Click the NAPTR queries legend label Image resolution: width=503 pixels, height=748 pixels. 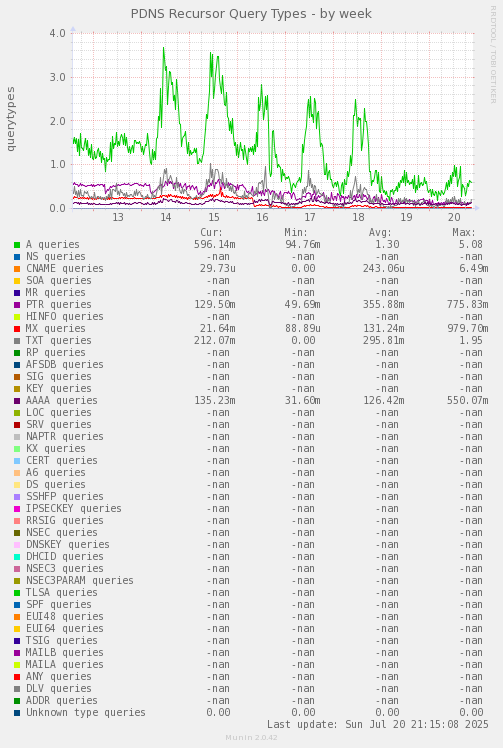coord(64,436)
